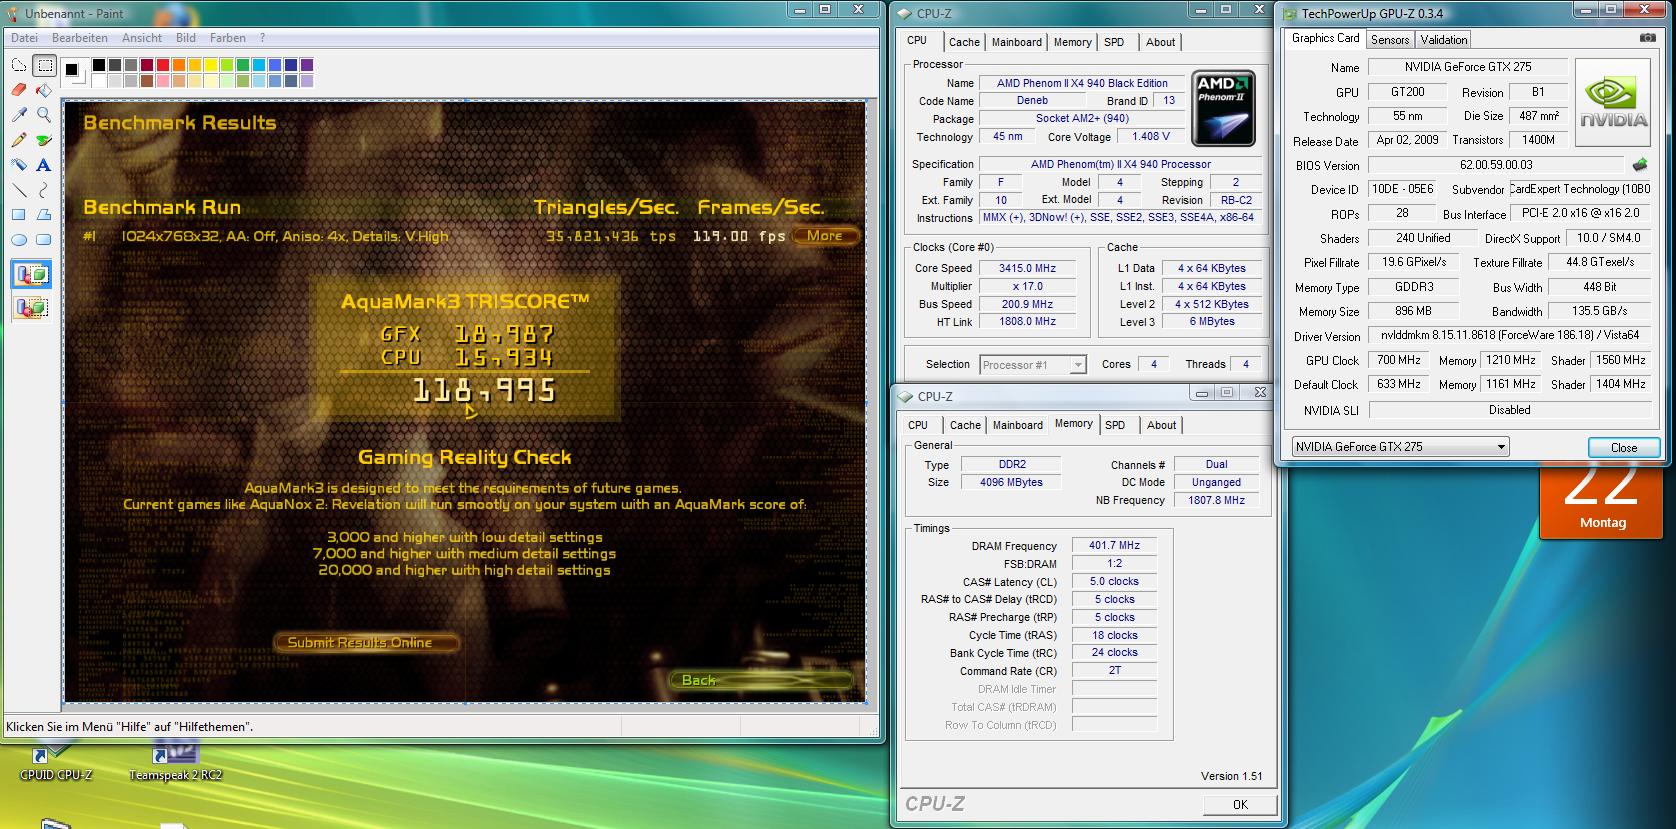Viewport: 1676px width, 829px height.
Task: Select the straight Line tool
Action: coord(19,190)
